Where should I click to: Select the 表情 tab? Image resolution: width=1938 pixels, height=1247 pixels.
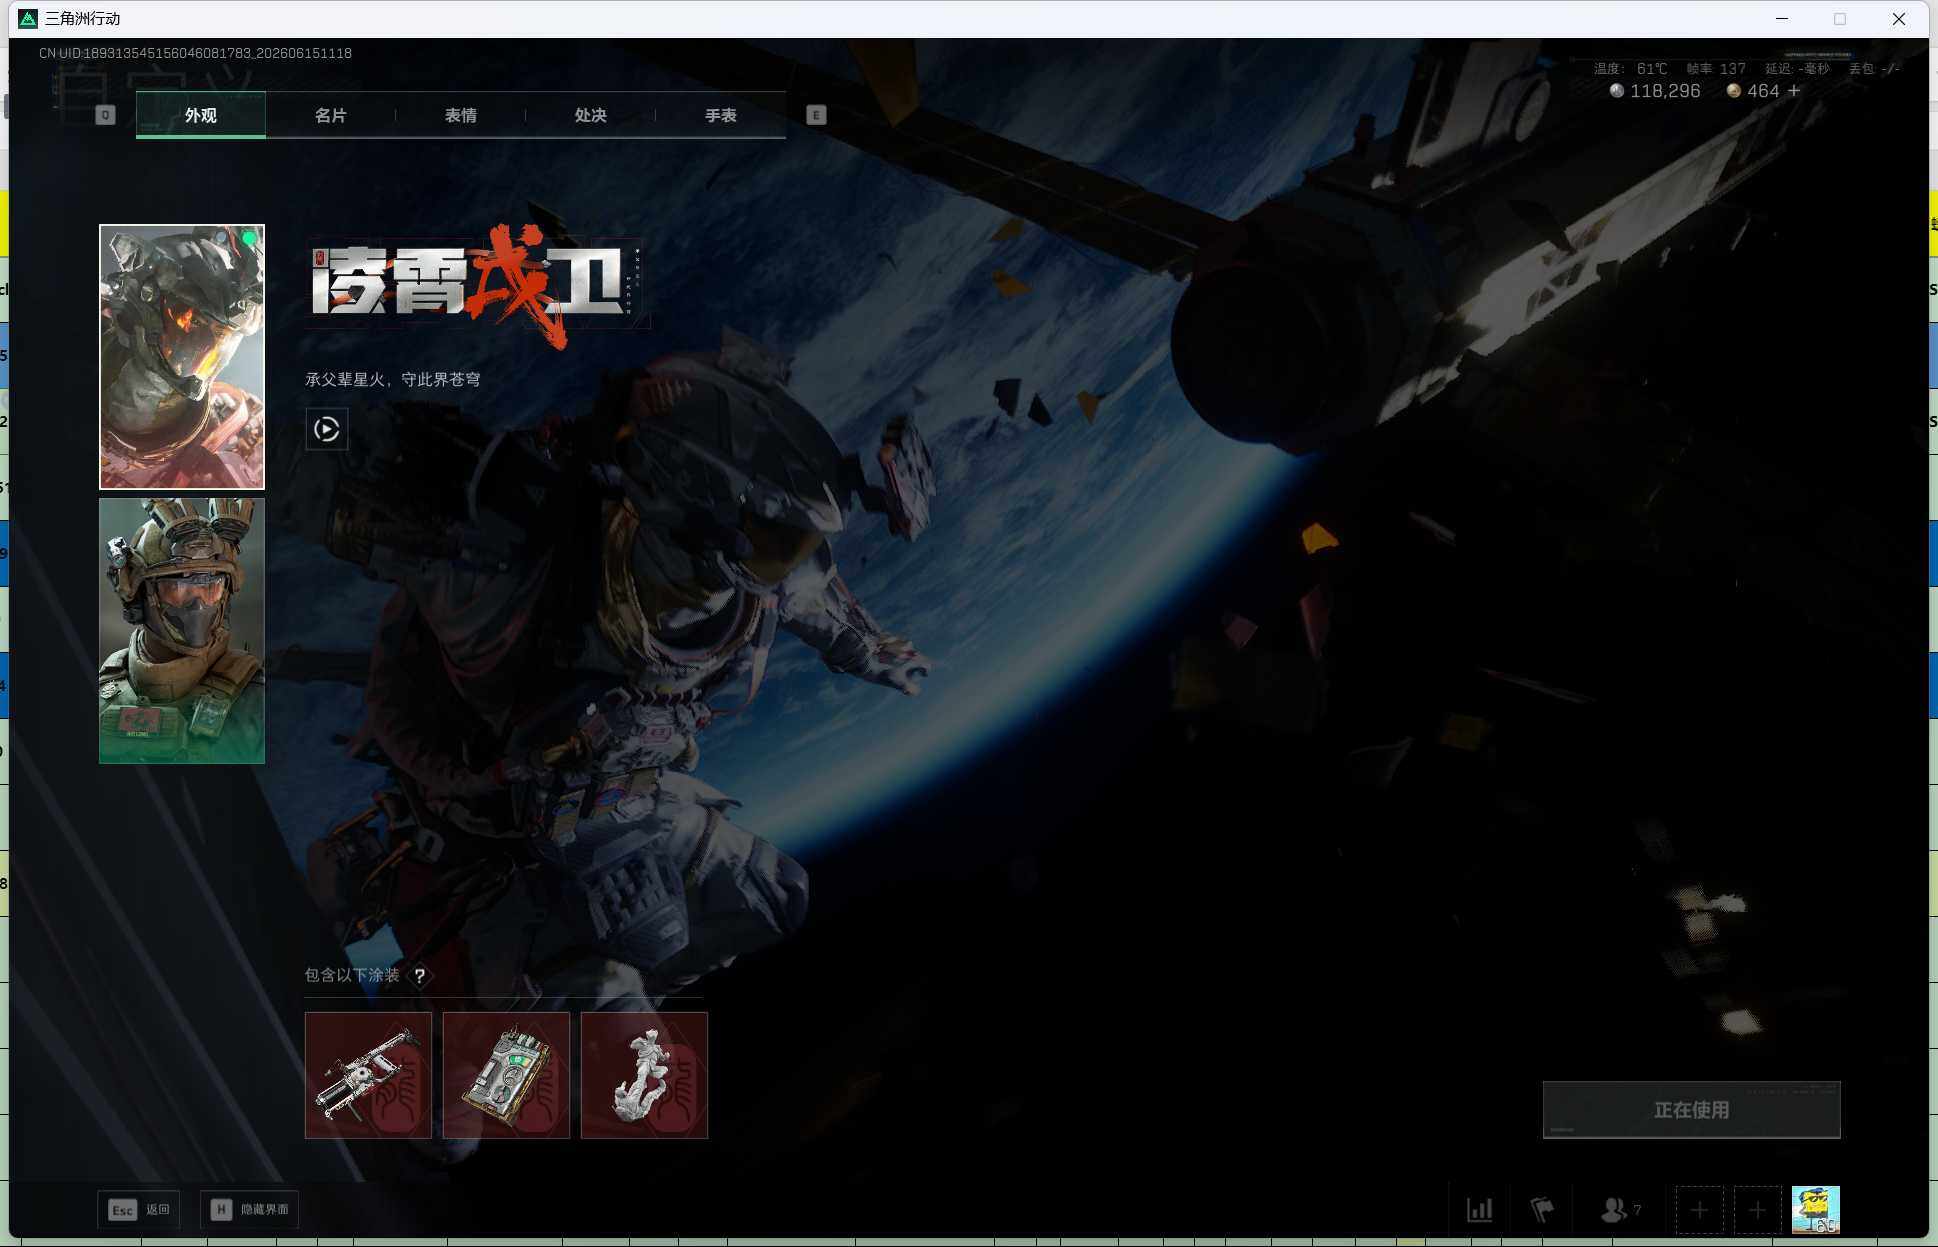click(x=461, y=115)
